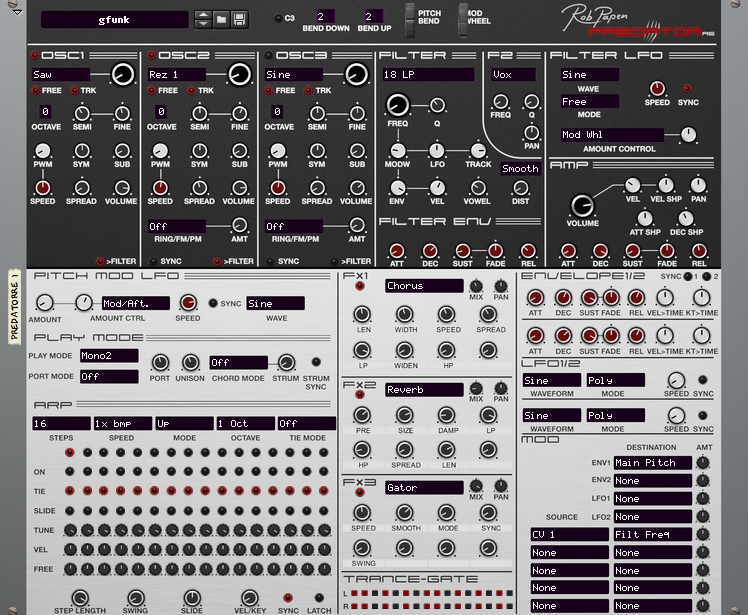Click the filter FREQ knob

pos(397,105)
